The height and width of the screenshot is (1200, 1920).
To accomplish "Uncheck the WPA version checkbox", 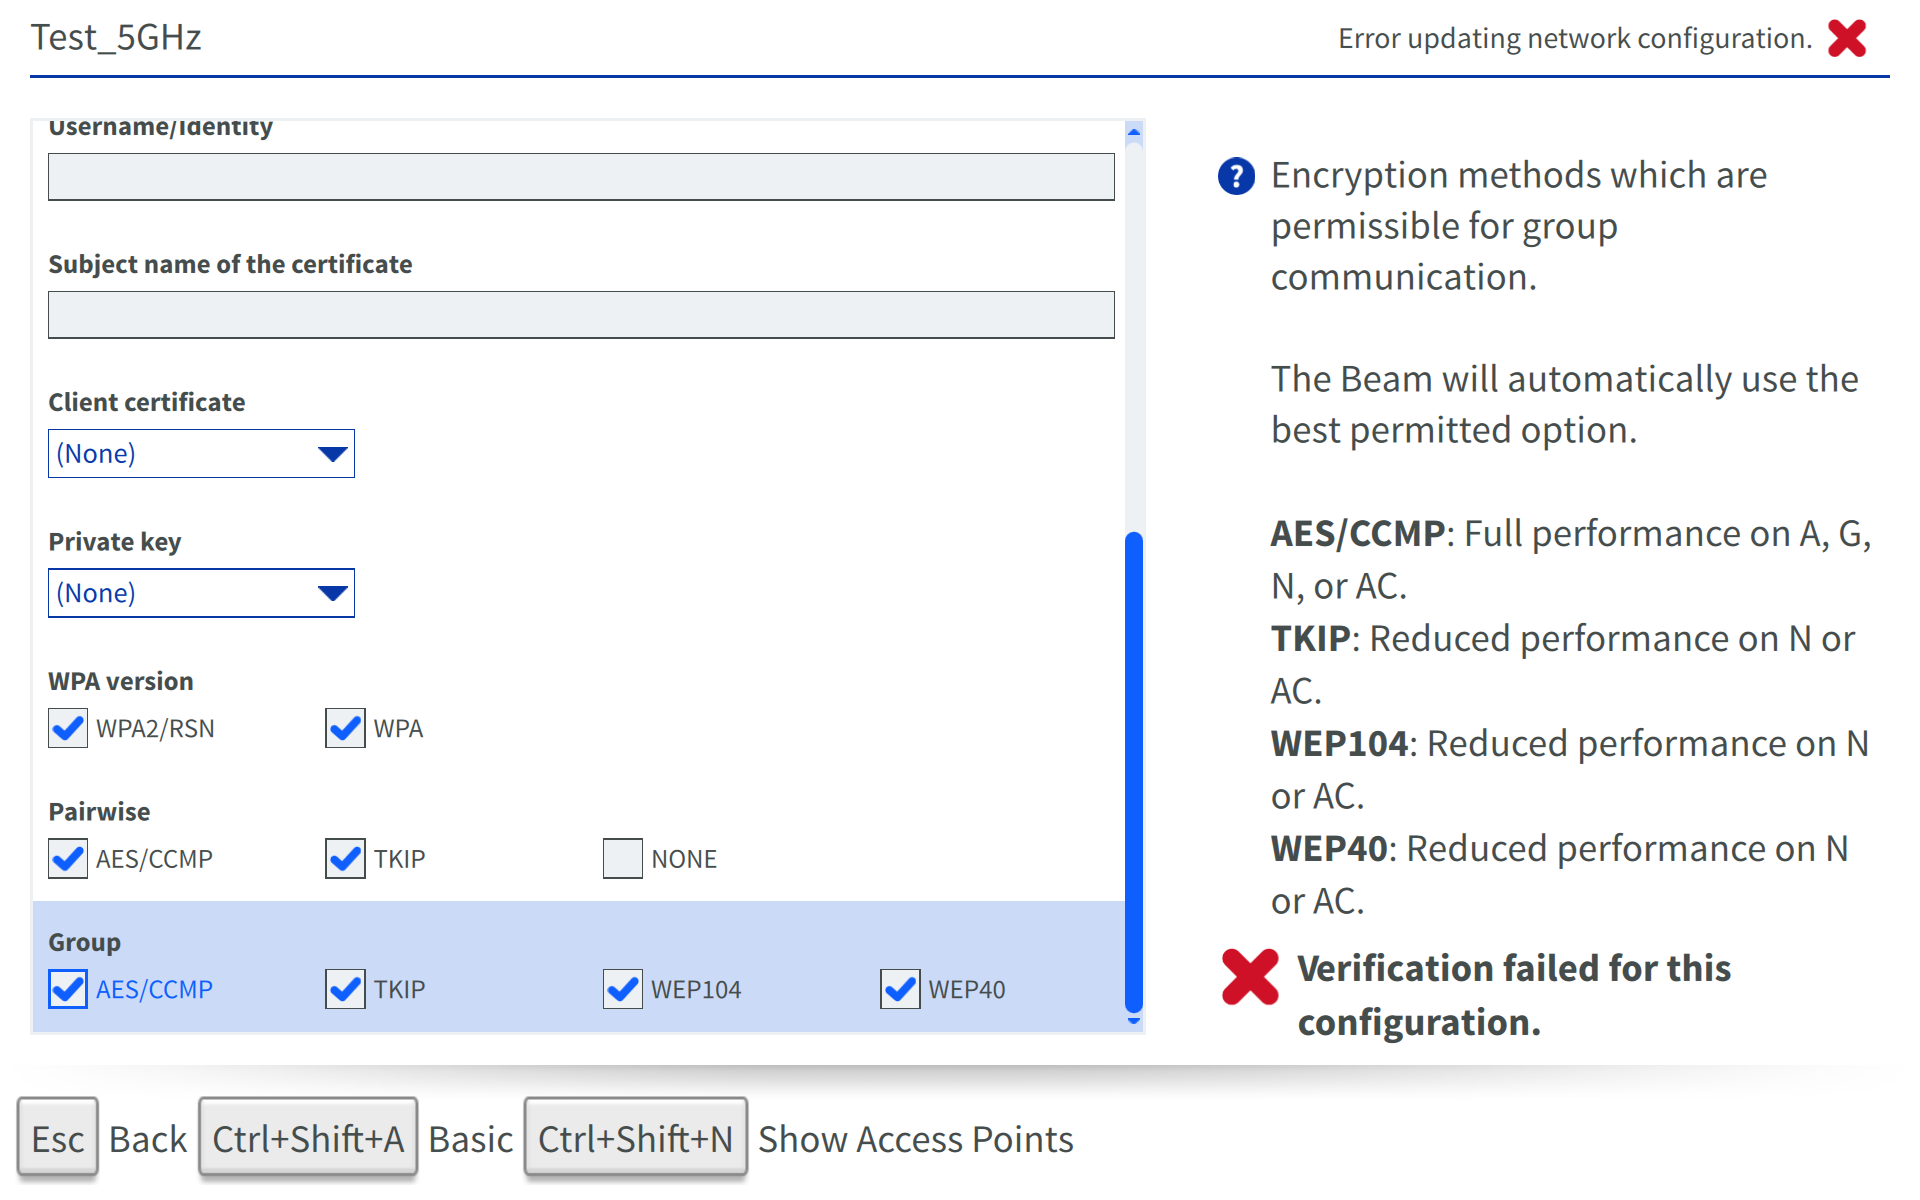I will [x=345, y=728].
